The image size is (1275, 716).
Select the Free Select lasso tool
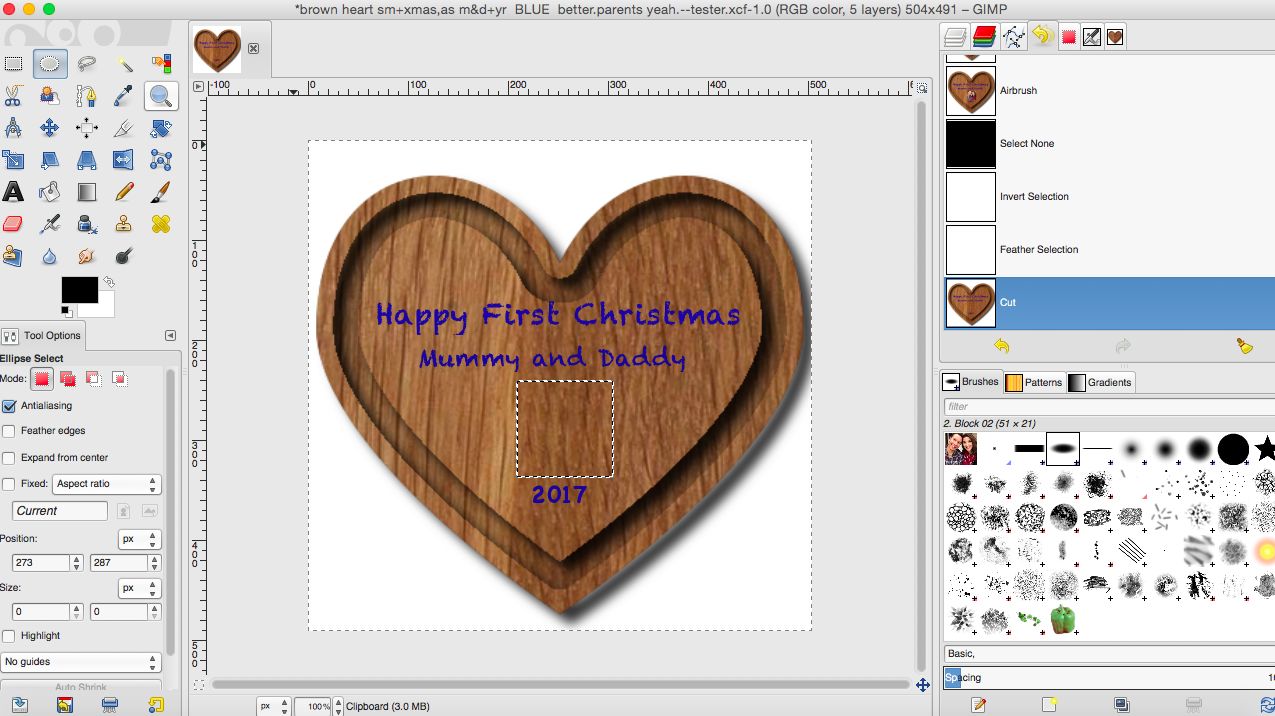87,64
